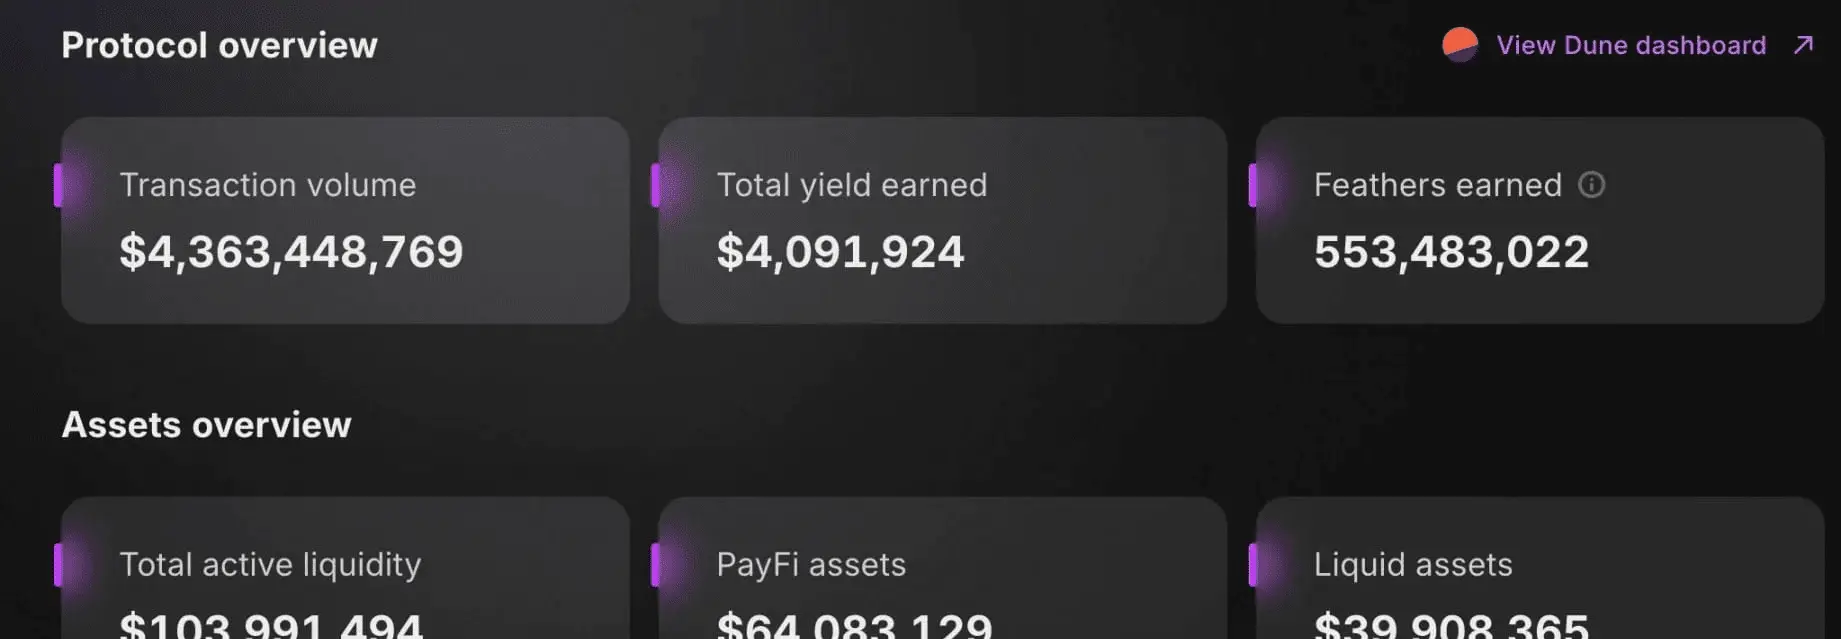This screenshot has height=639, width=1841.
Task: Click the purple marker on Total active liquidity card
Action: [x=58, y=565]
